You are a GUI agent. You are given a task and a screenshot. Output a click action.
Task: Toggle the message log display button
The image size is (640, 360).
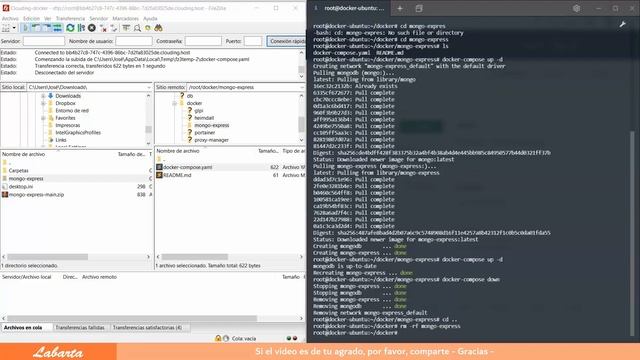click(x=26, y=28)
